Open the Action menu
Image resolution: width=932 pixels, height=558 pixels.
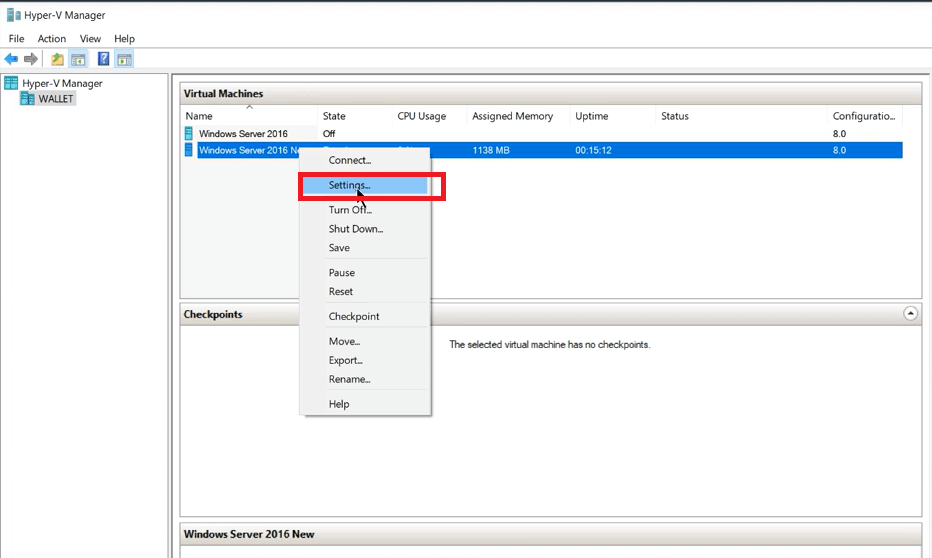tap(52, 39)
